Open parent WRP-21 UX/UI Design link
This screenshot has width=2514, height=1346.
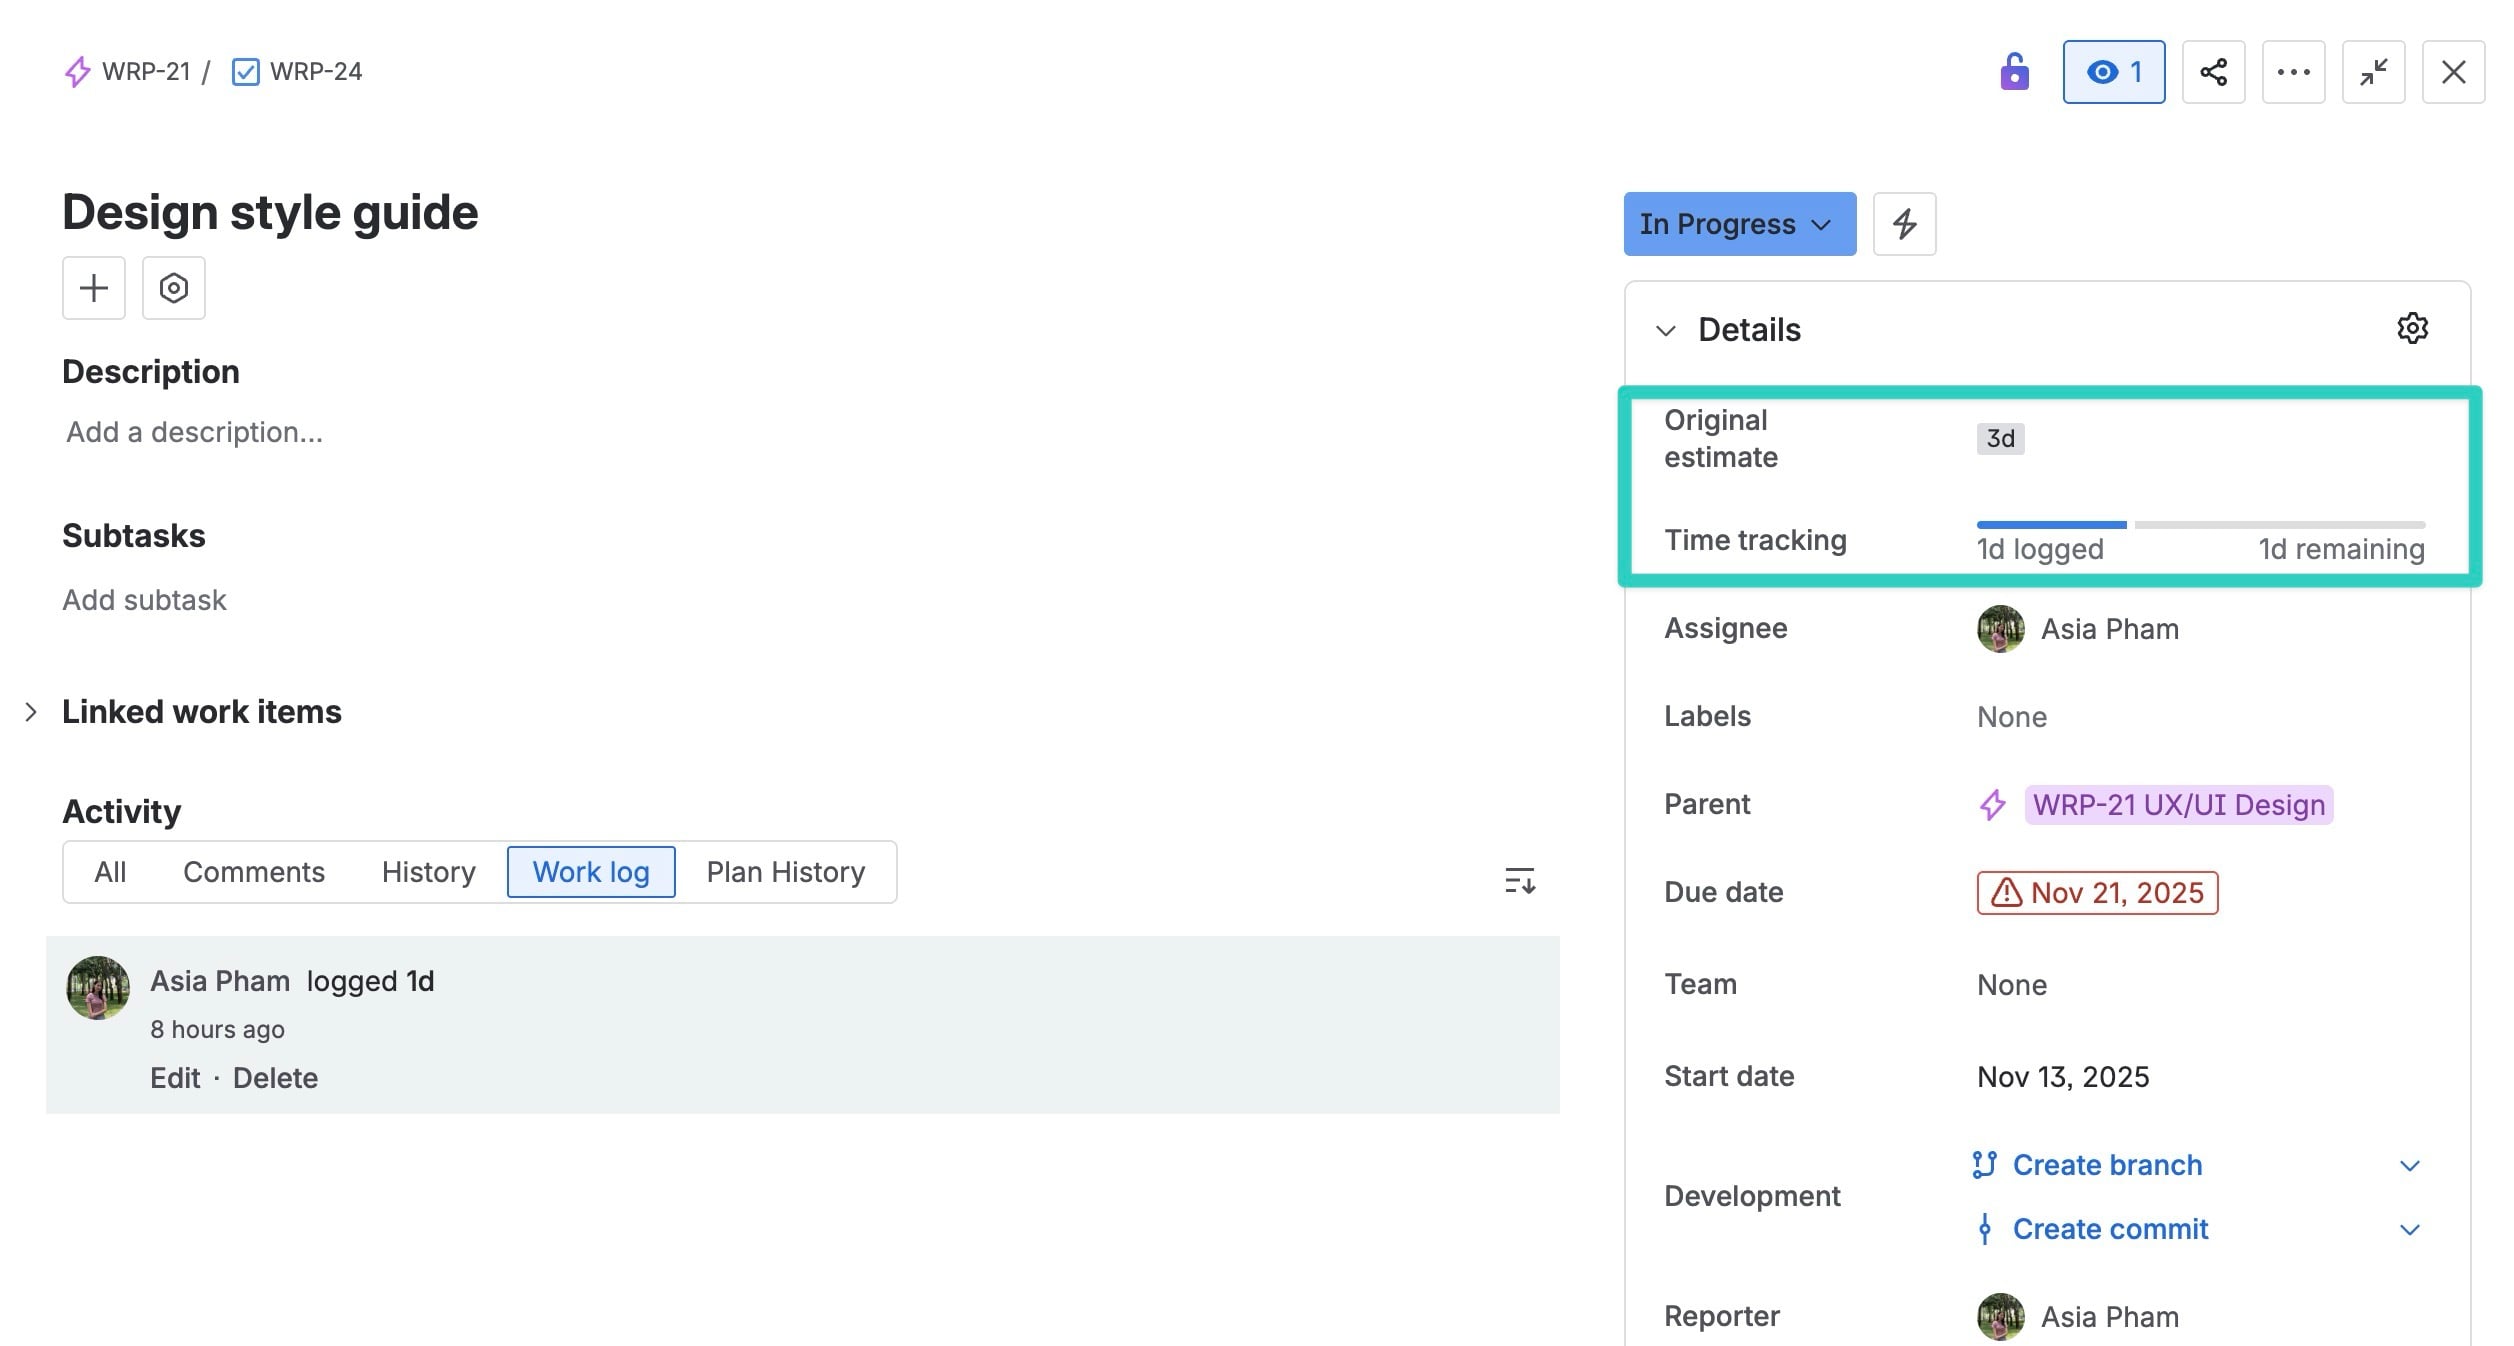click(x=2179, y=805)
